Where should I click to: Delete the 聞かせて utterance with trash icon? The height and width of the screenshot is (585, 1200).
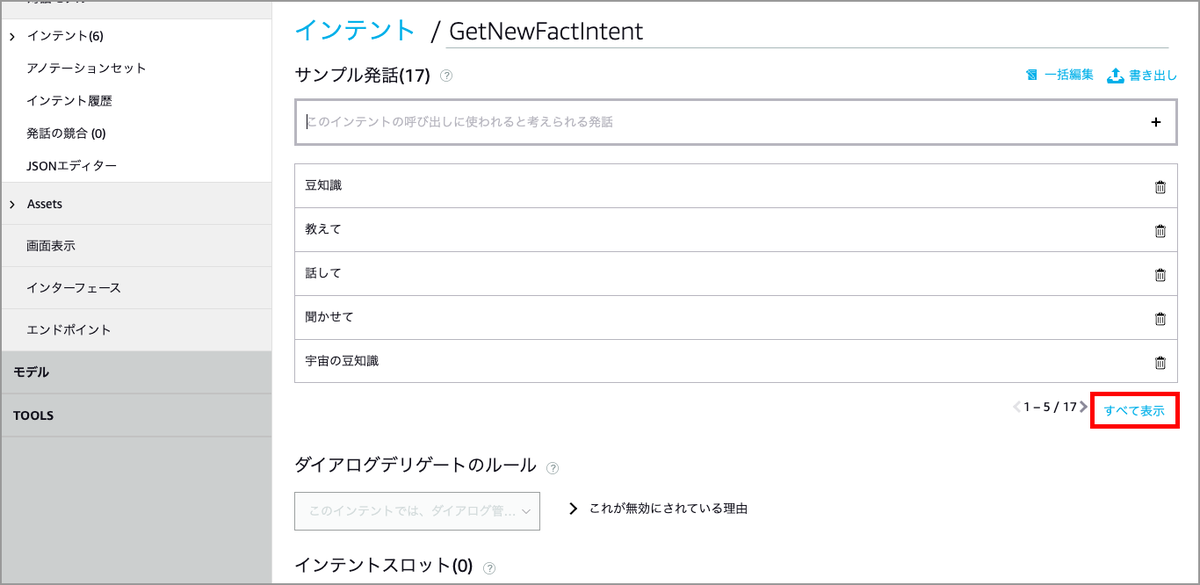[x=1160, y=317]
